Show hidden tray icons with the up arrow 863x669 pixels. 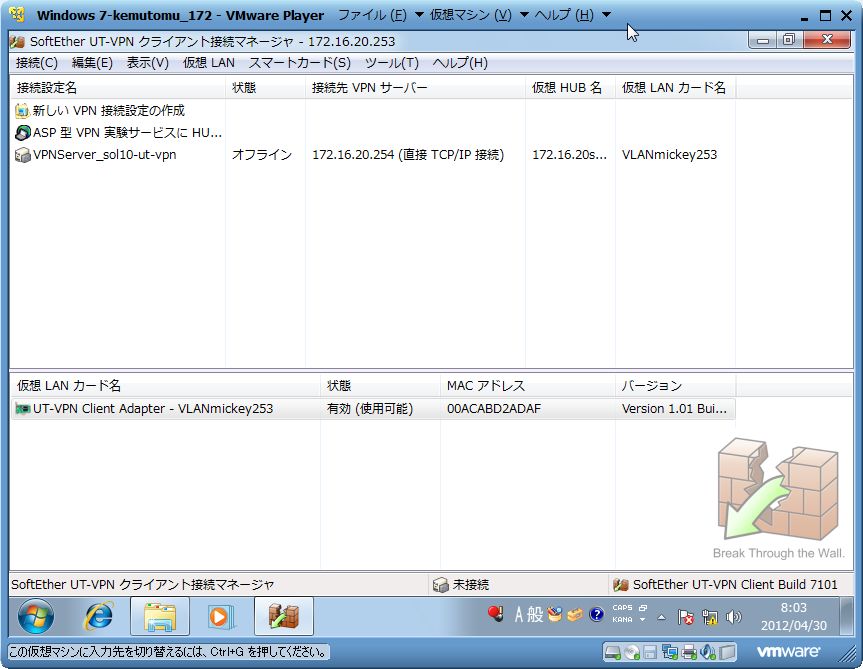pos(662,618)
